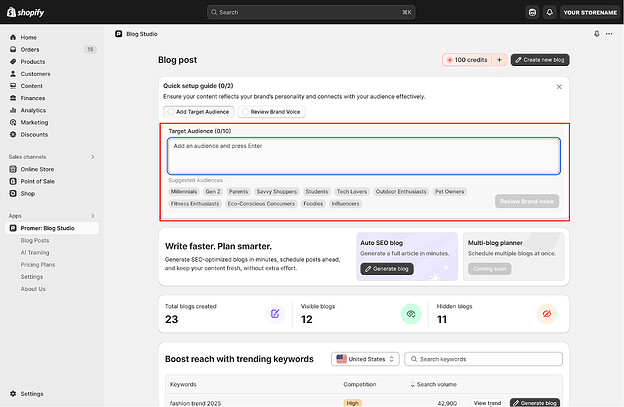This screenshot has width=624, height=407.
Task: Click the Target Audience text field
Action: point(364,156)
